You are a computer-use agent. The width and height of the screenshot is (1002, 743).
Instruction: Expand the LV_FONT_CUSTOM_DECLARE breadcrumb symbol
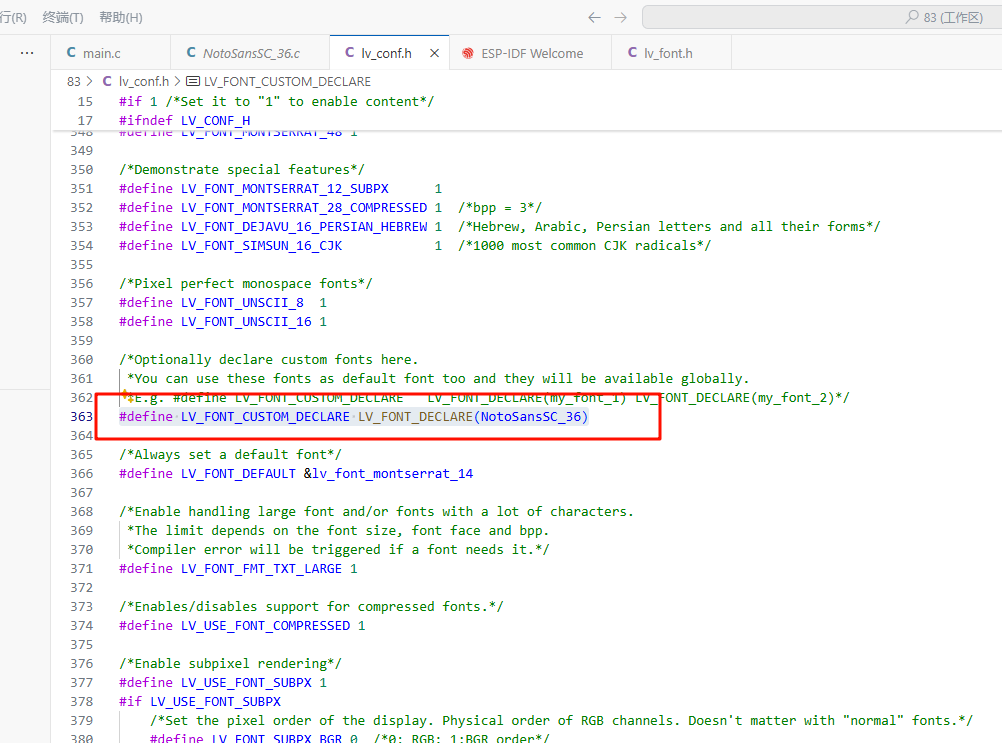click(286, 81)
